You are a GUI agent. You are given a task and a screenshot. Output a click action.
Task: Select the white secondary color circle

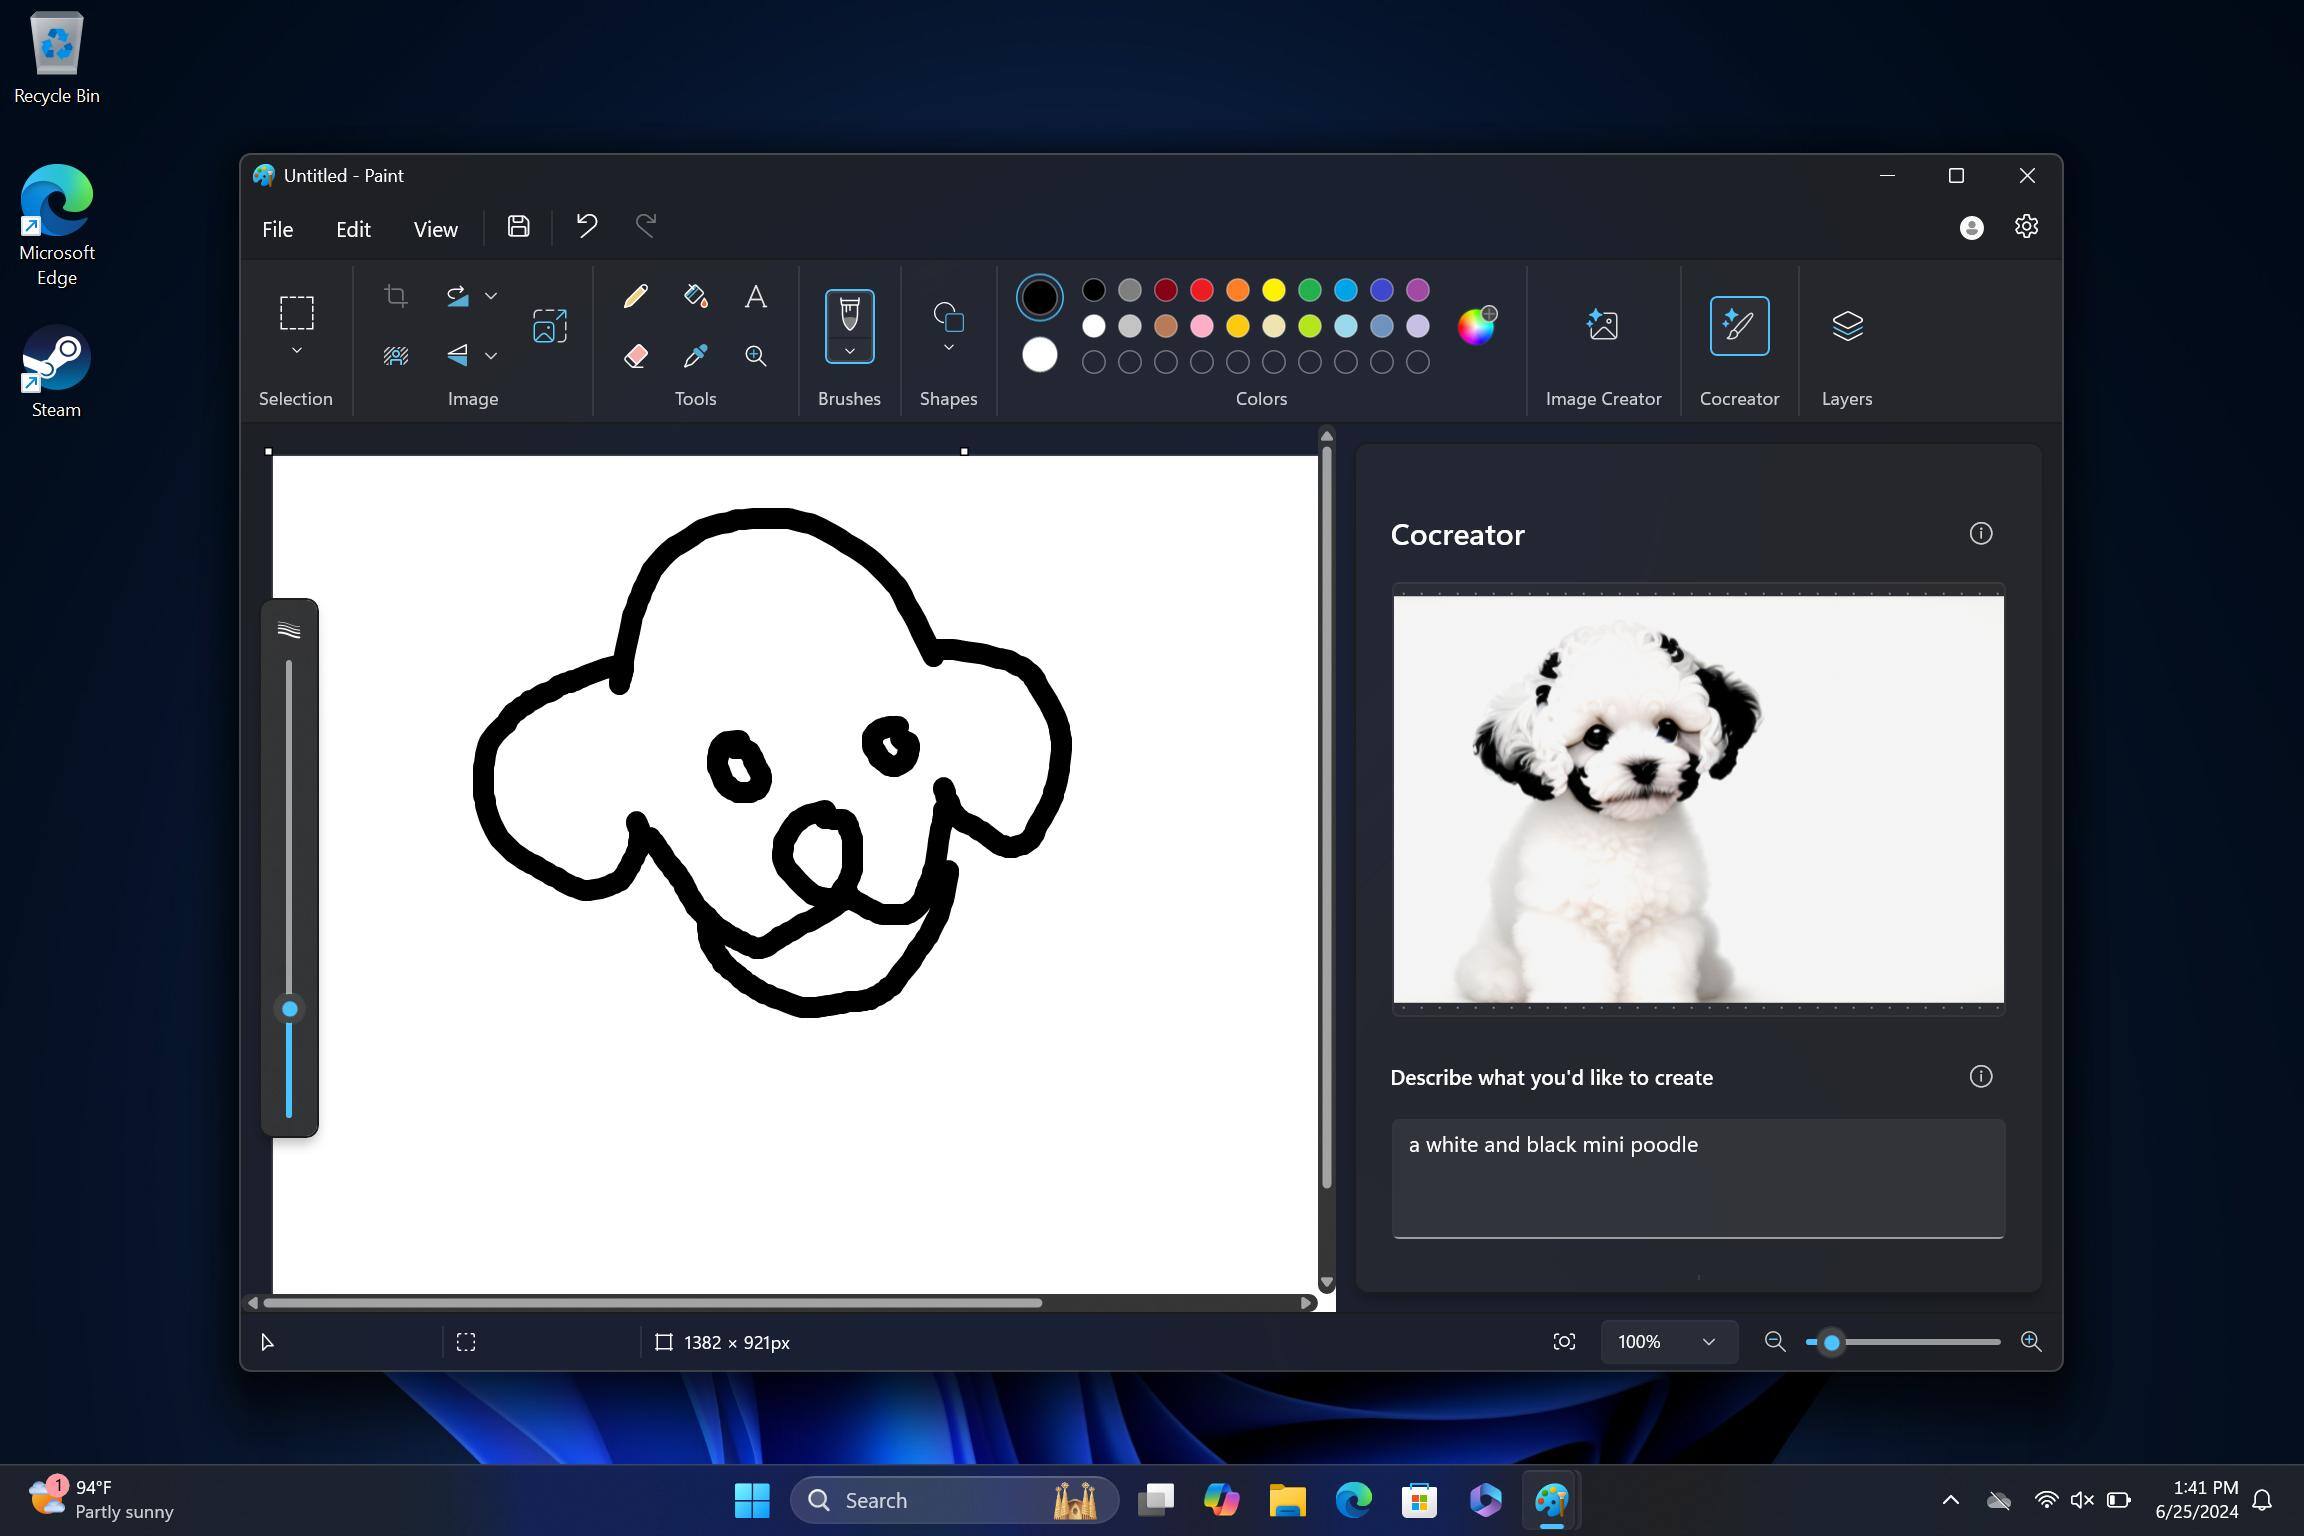pyautogui.click(x=1039, y=355)
